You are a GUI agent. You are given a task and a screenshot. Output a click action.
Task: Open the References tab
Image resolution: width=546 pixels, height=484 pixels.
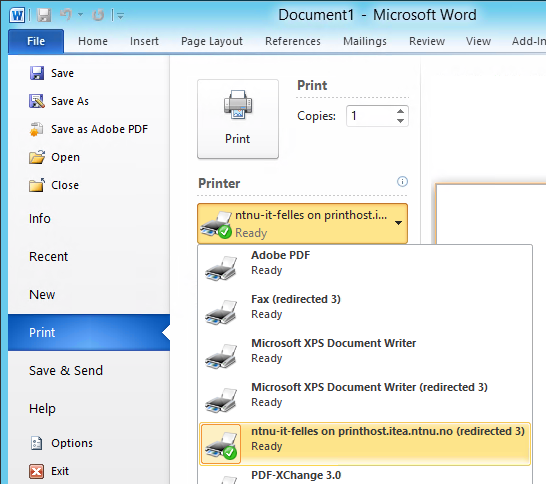293,41
